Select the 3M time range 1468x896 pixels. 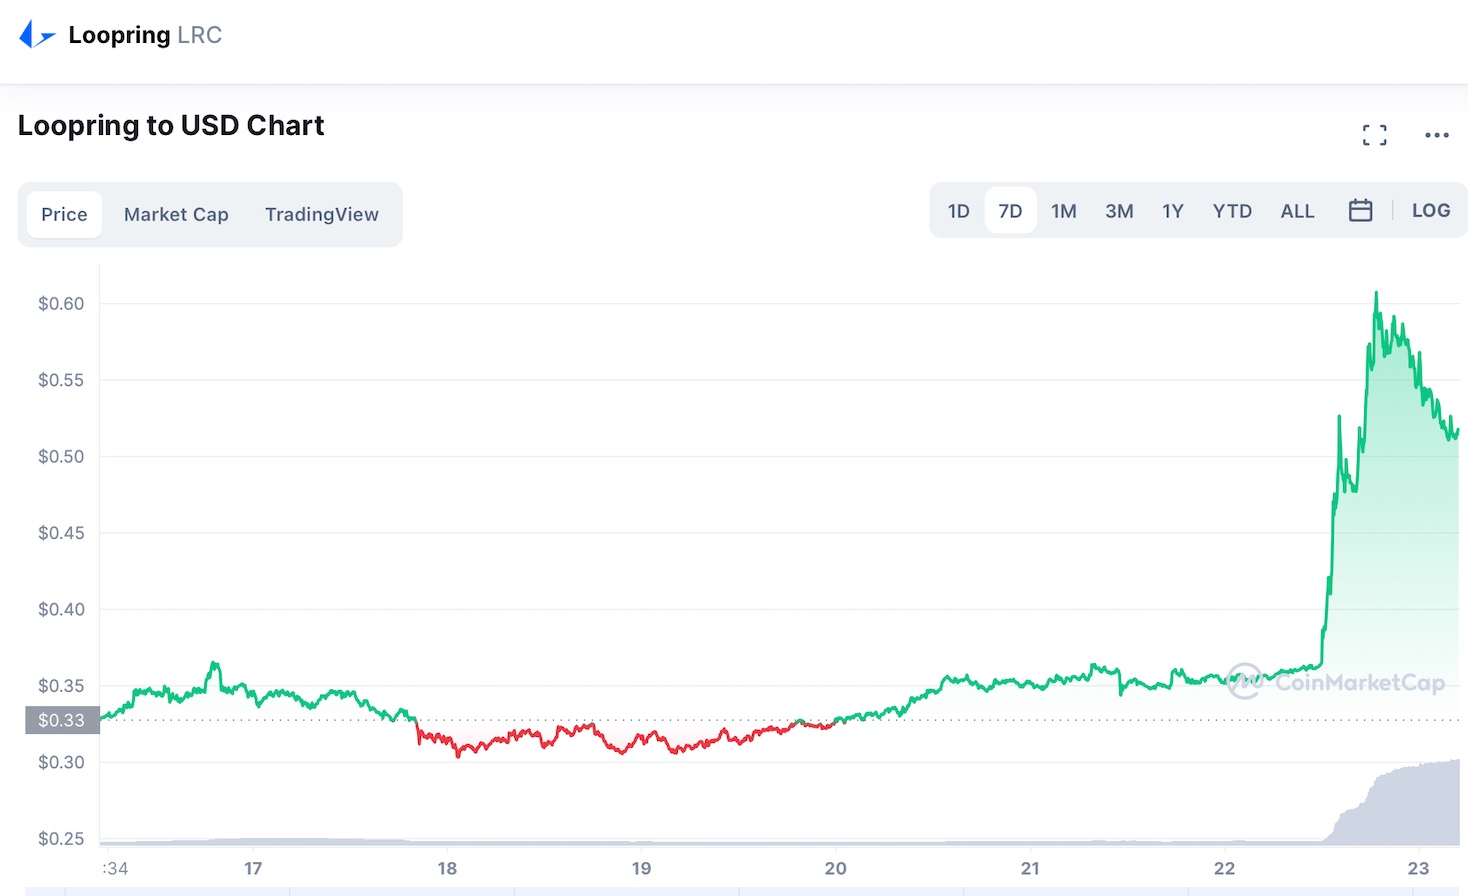[x=1119, y=211]
